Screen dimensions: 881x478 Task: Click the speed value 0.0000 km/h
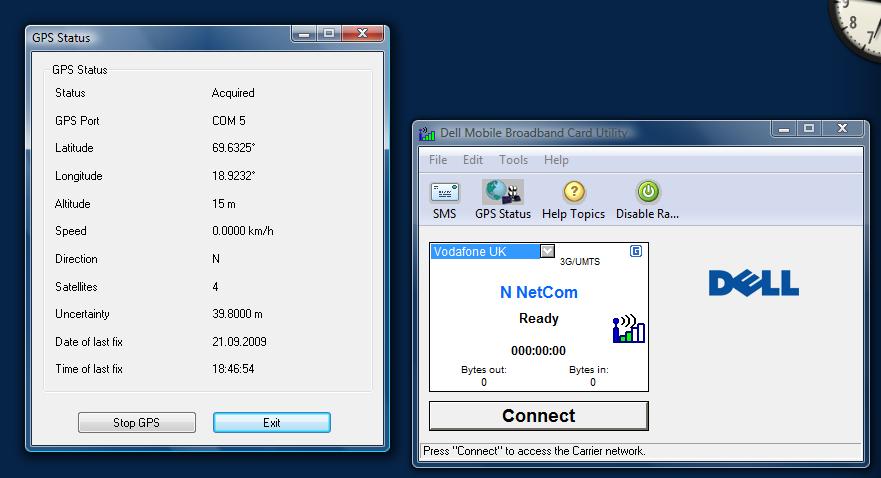[243, 231]
